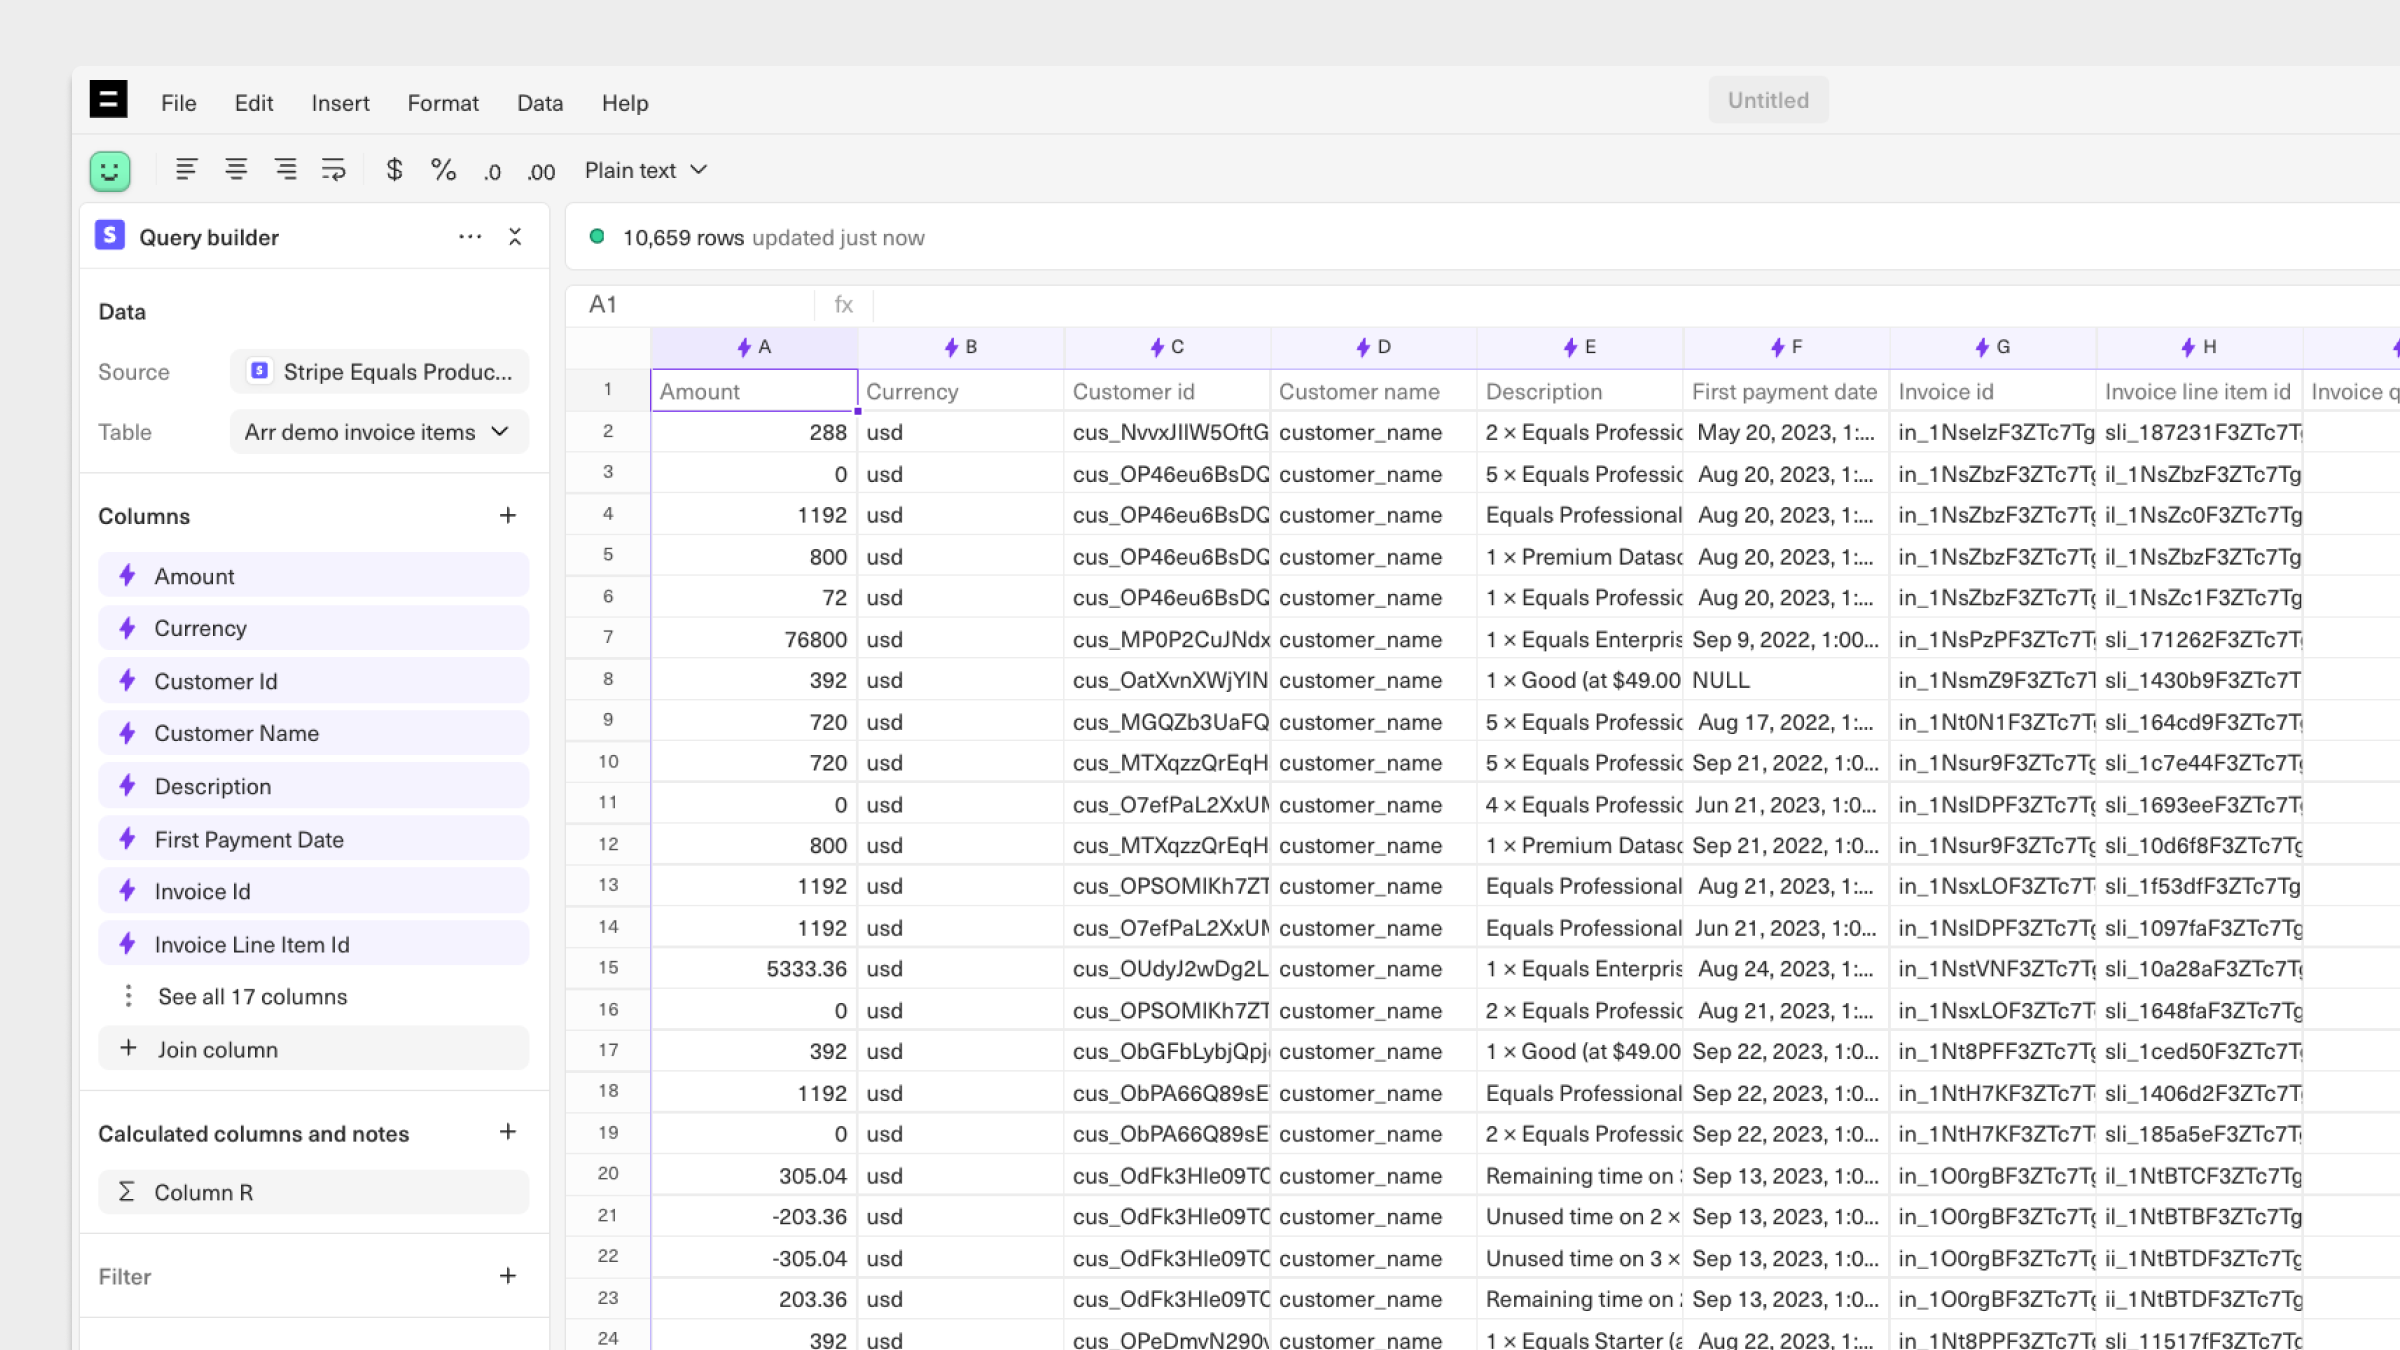Click the Untitled document title field
Viewport: 2400px width, 1350px height.
(1767, 100)
